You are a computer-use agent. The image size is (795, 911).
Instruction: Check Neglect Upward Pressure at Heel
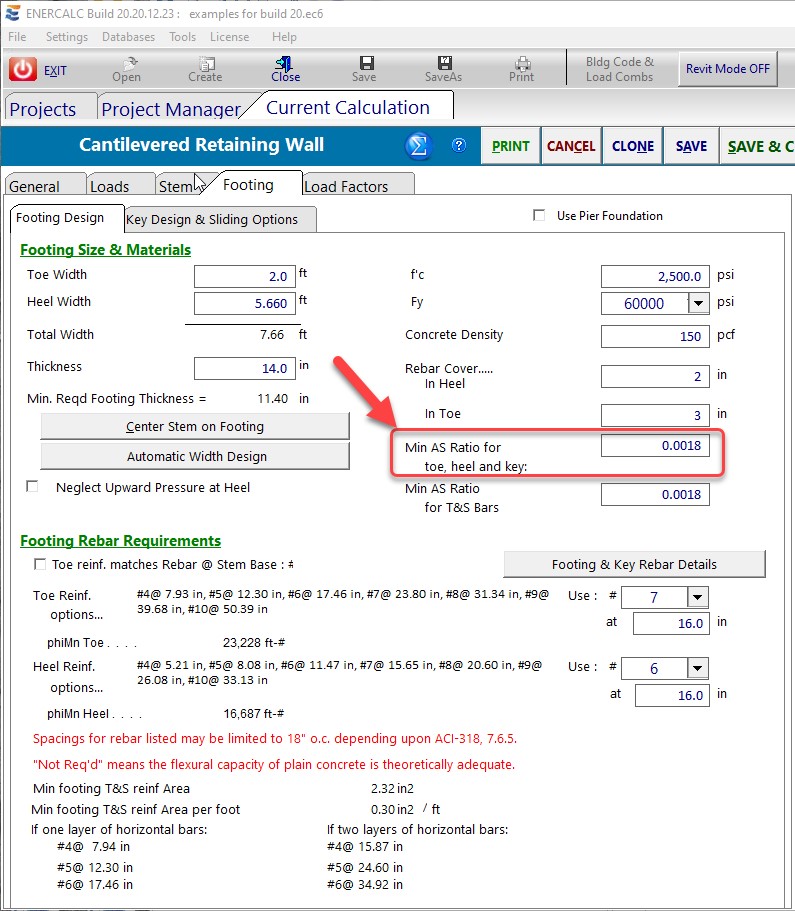33,487
